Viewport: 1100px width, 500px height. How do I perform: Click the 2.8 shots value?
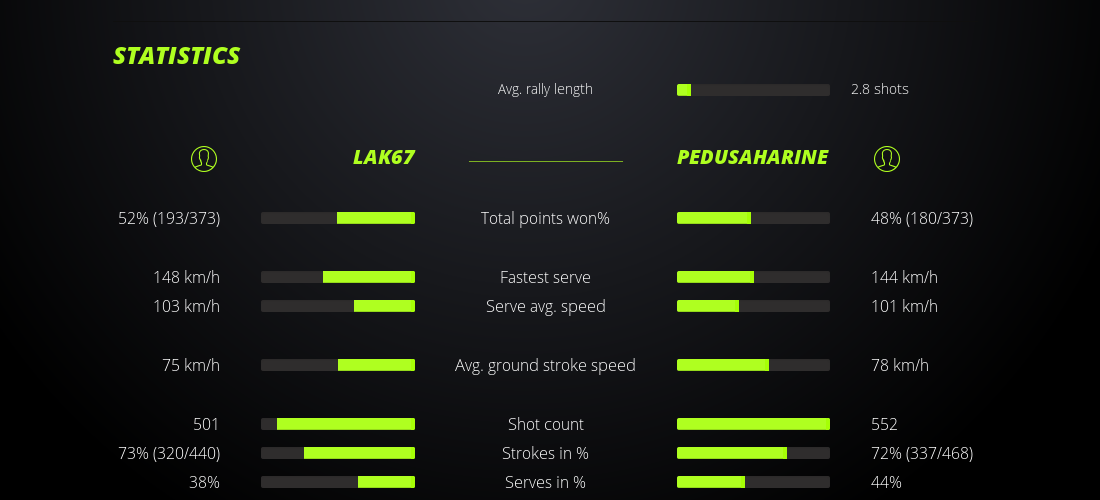(880, 89)
